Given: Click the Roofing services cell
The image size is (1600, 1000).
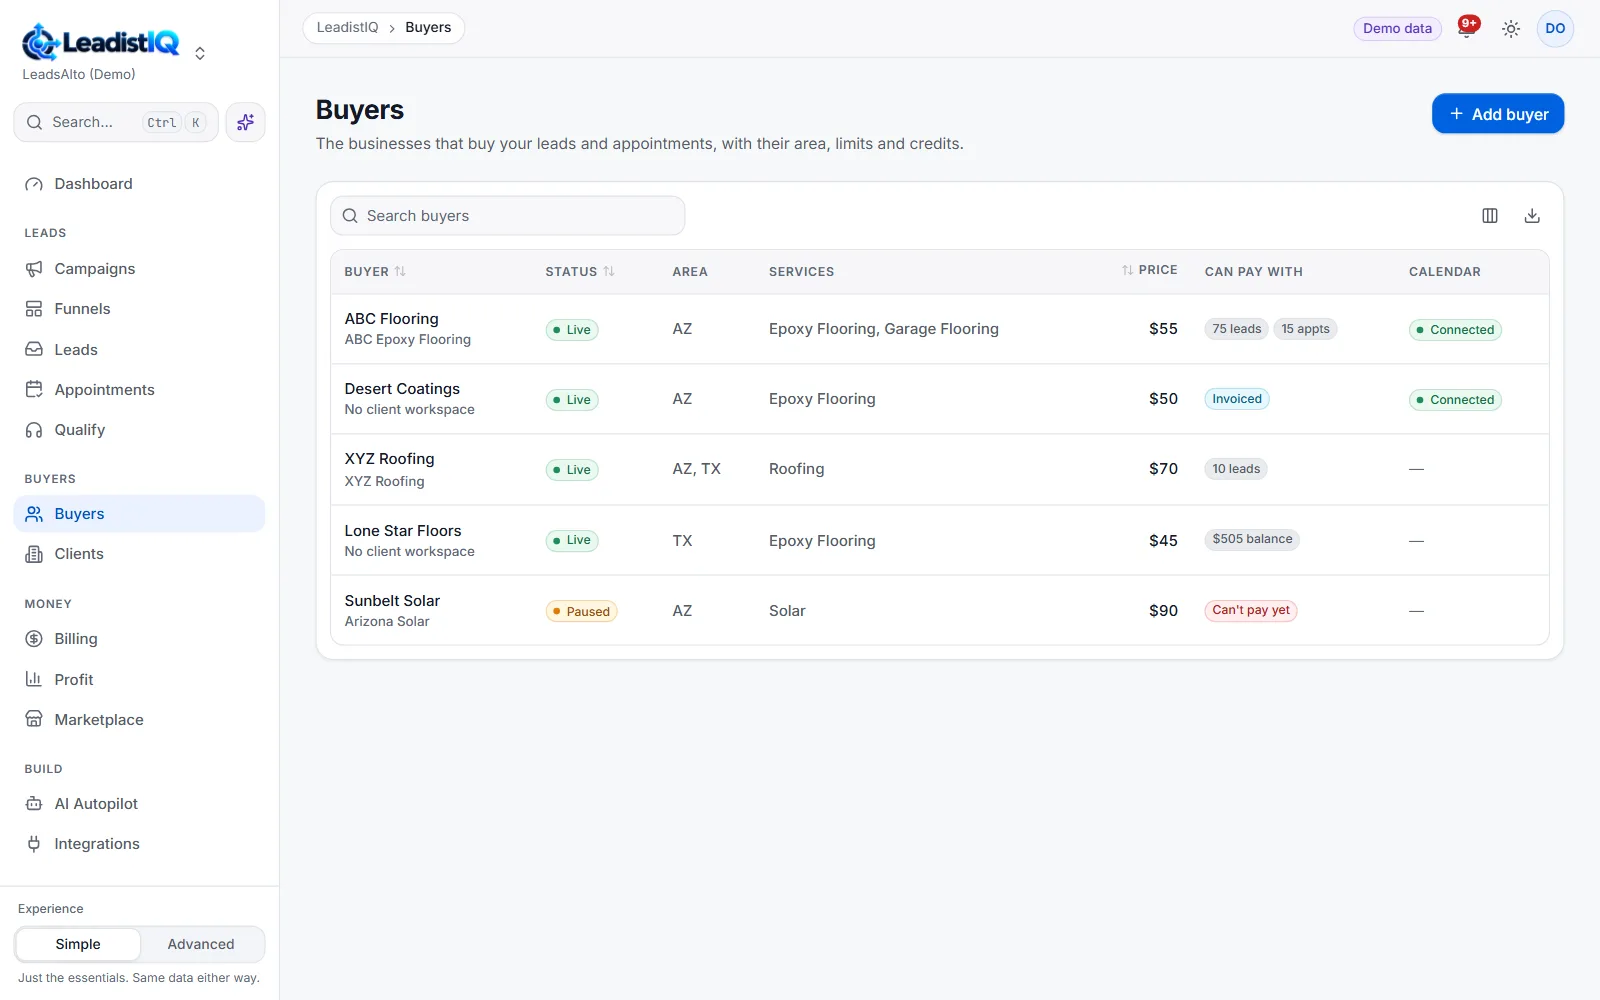Looking at the screenshot, I should click(797, 469).
